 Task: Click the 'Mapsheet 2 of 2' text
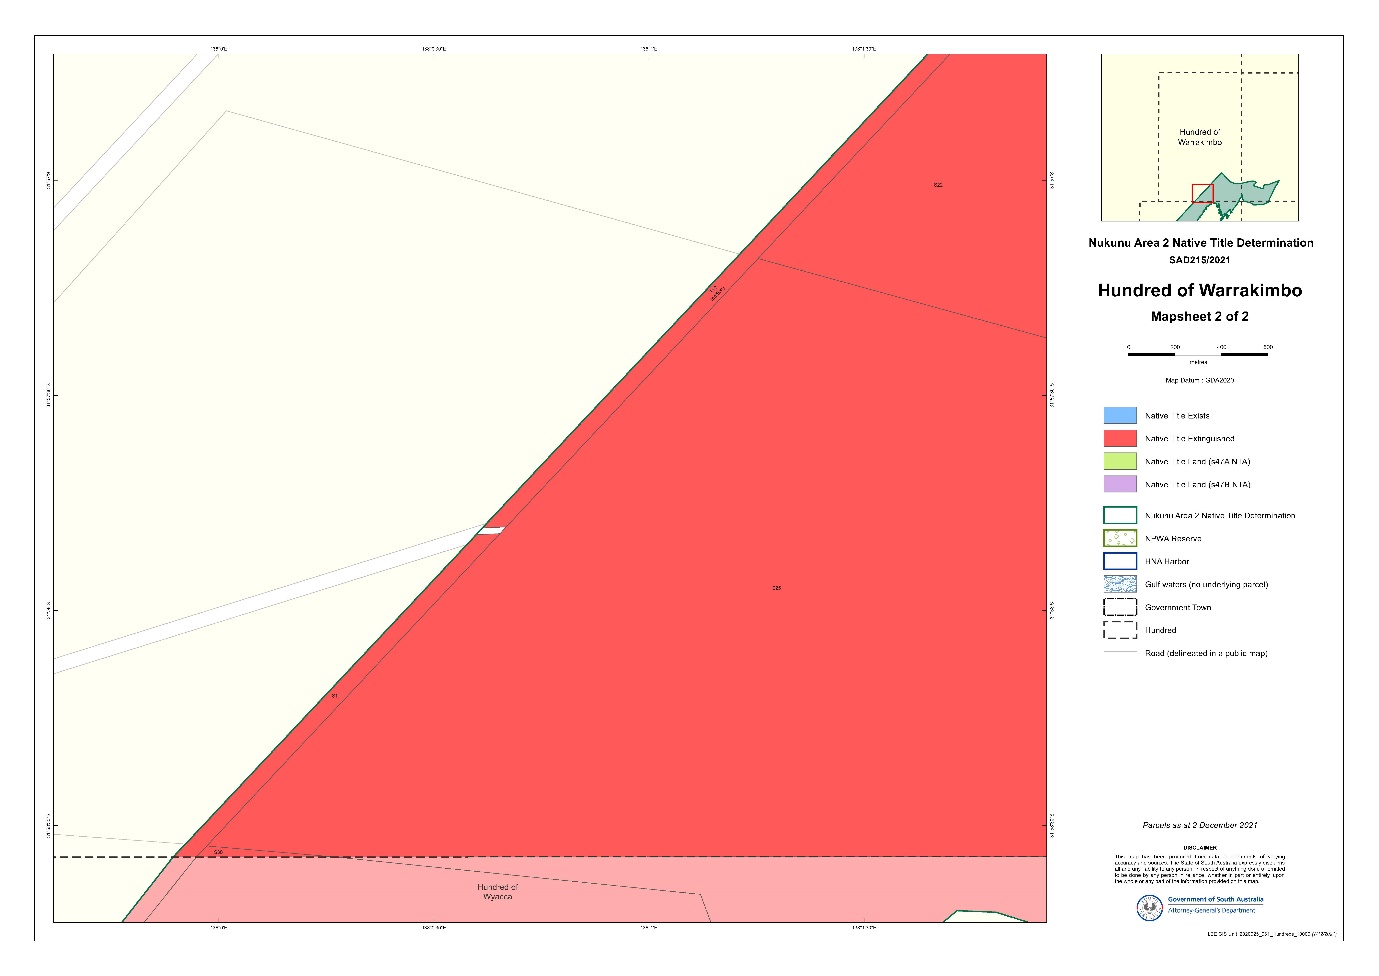(x=1200, y=317)
